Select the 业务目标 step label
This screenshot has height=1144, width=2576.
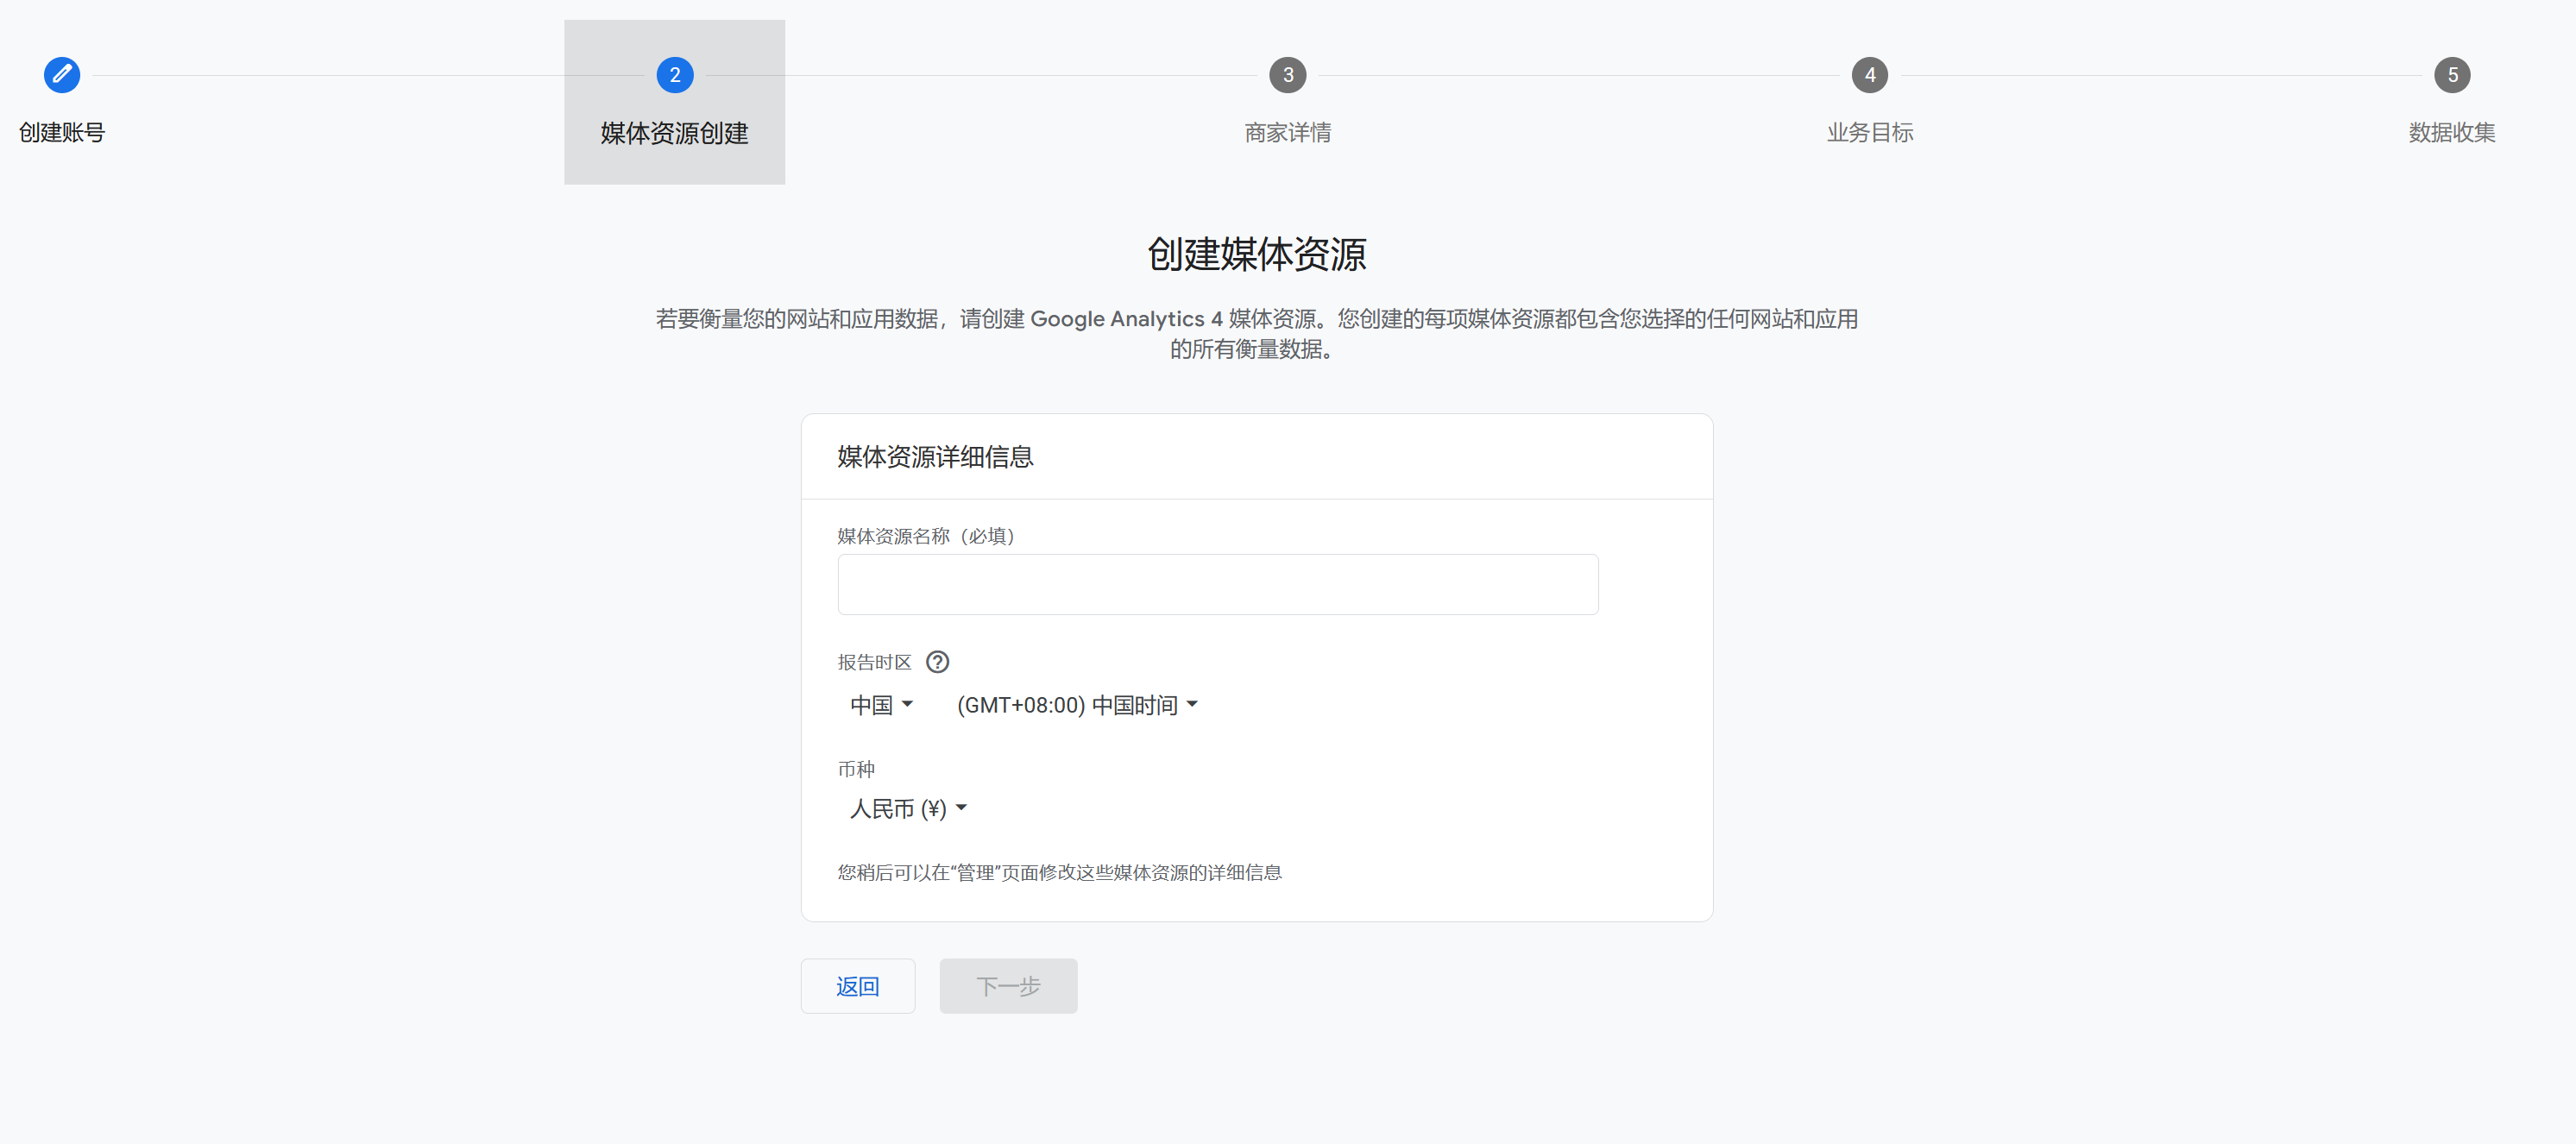pos(1870,132)
